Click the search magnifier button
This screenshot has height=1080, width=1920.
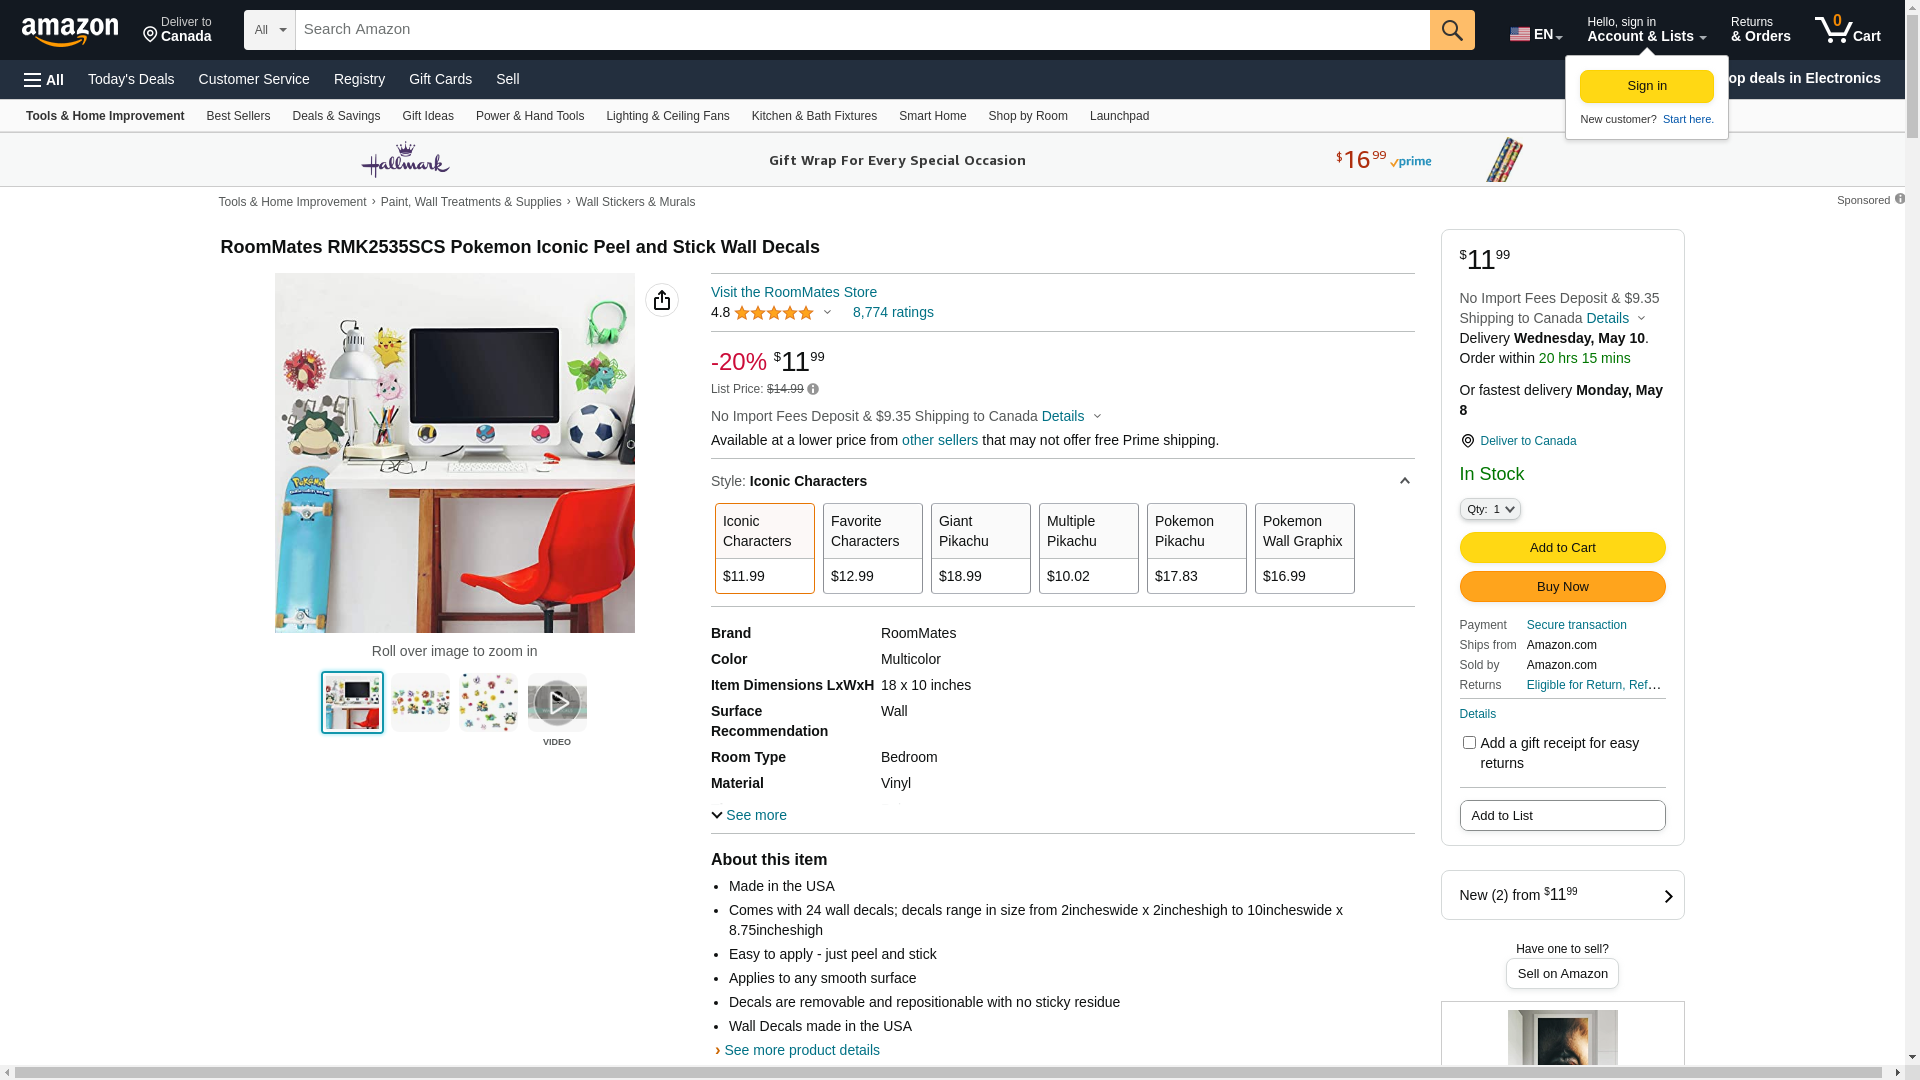[1451, 30]
